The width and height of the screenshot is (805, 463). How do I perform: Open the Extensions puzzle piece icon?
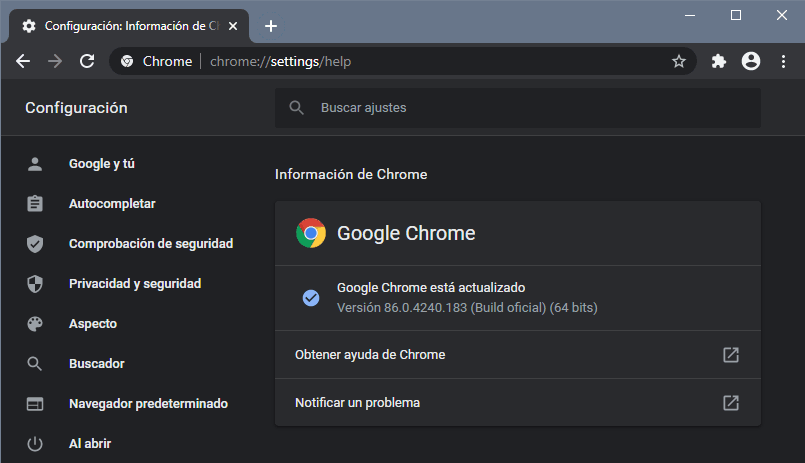coord(719,62)
